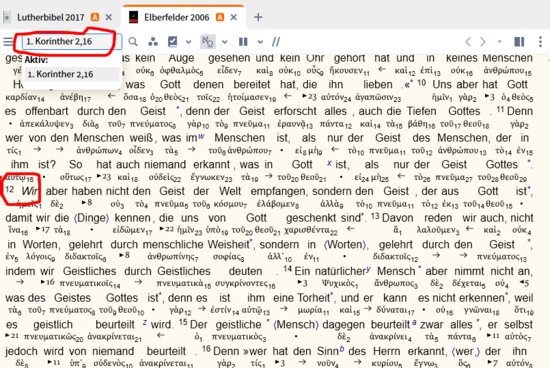Expand the interlinear options dropdown arrow

(225, 42)
